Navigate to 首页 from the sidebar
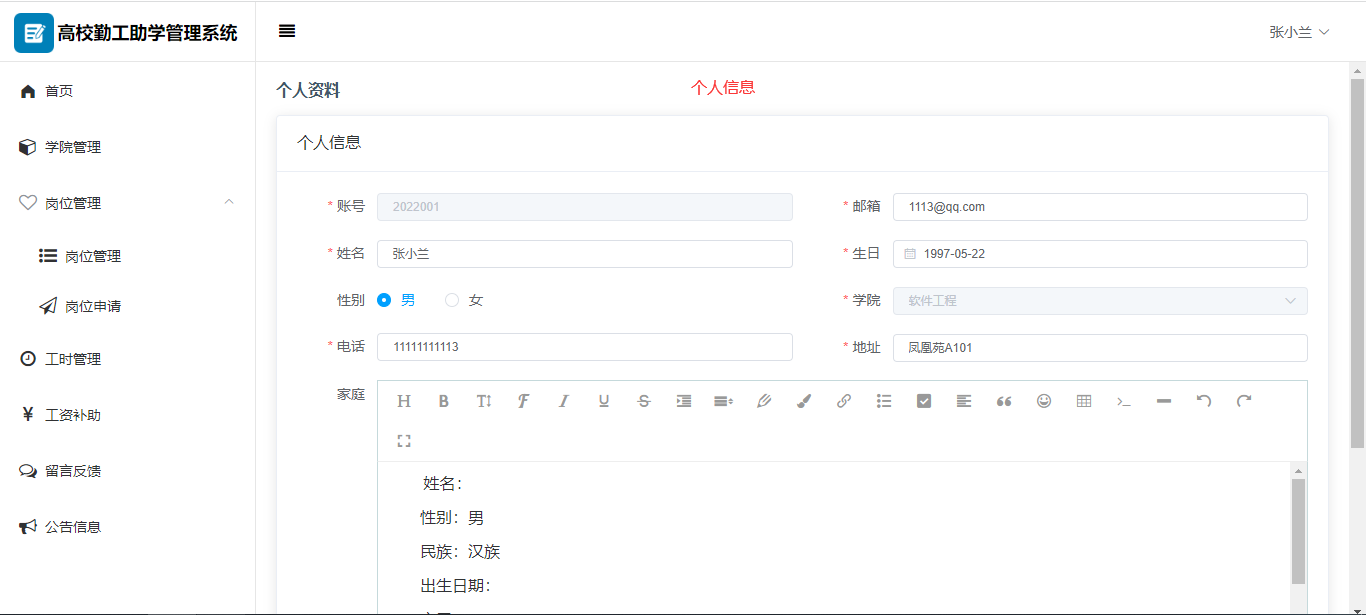1366x615 pixels. coord(59,91)
